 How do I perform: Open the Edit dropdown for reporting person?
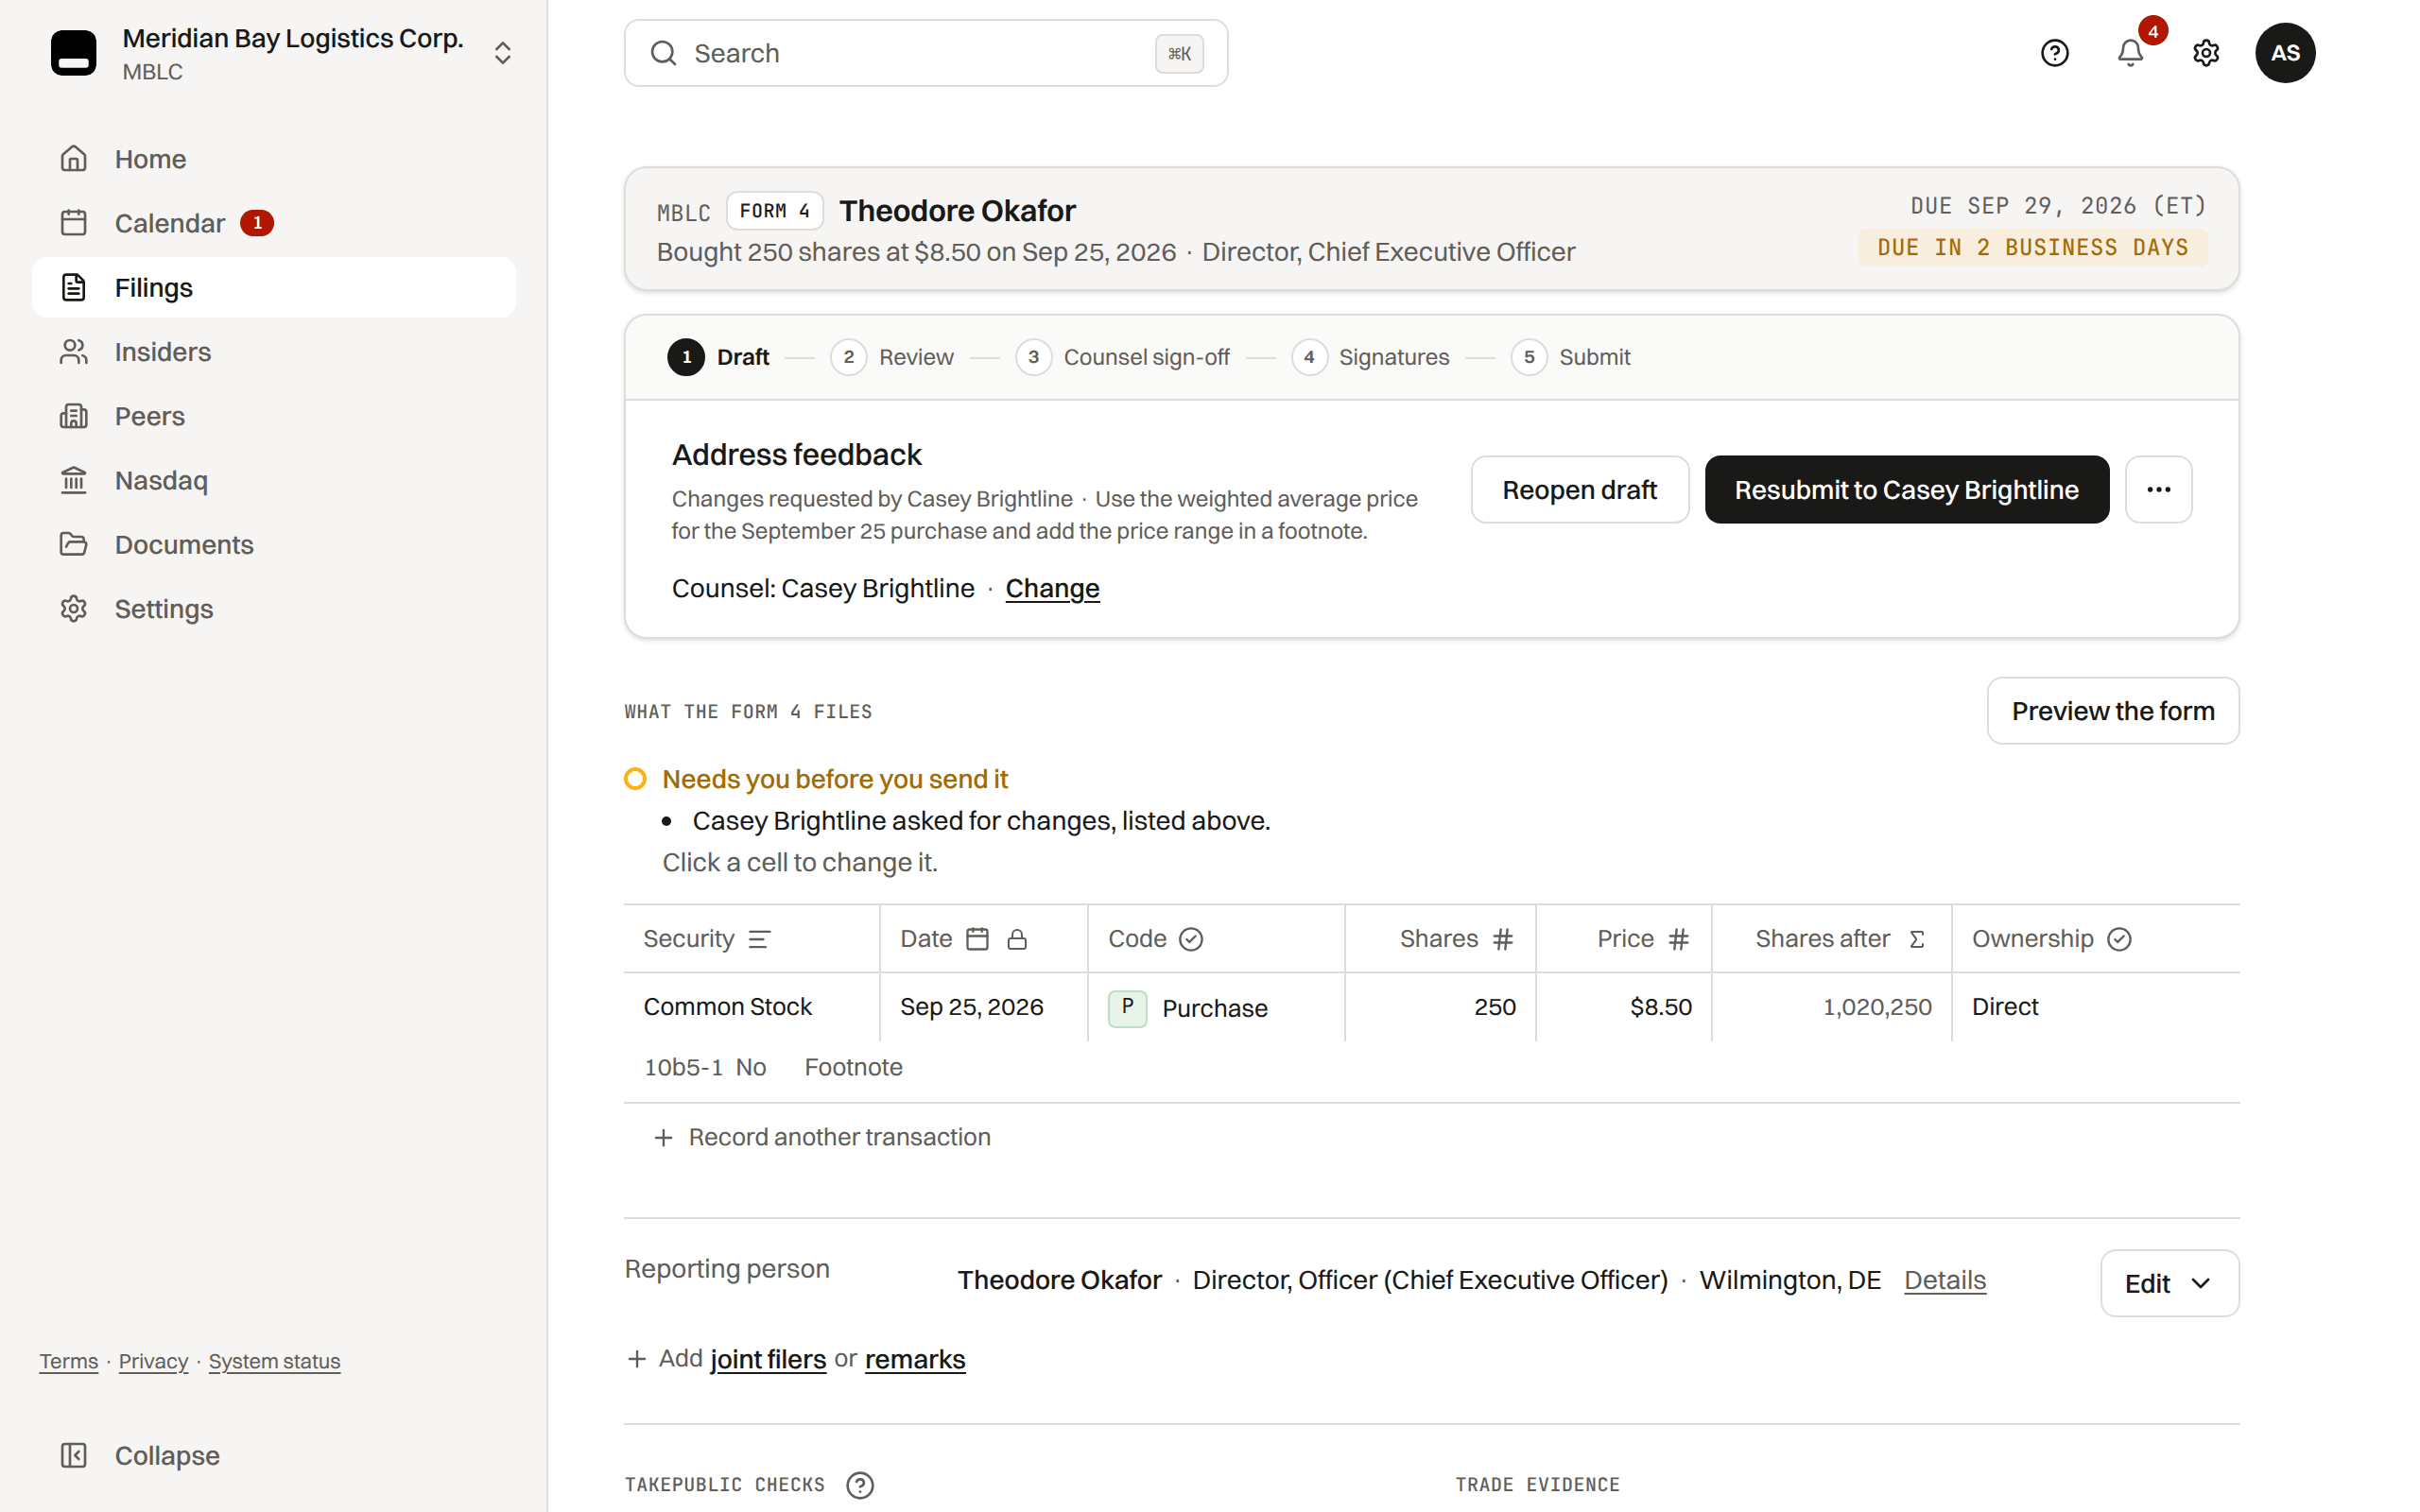coord(2169,1283)
